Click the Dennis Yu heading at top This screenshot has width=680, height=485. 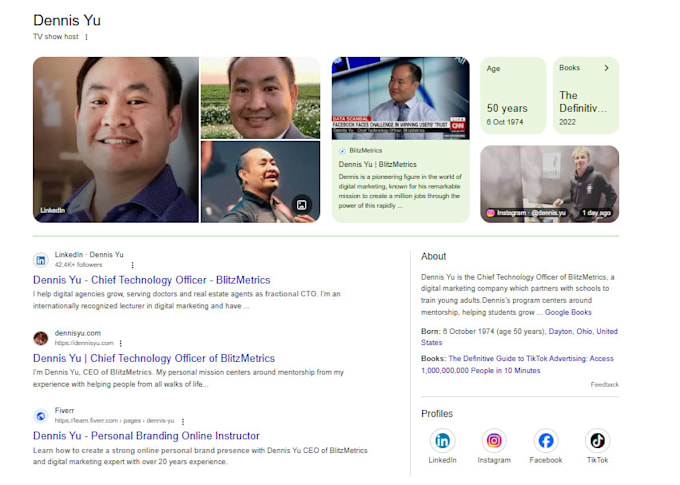tap(67, 20)
